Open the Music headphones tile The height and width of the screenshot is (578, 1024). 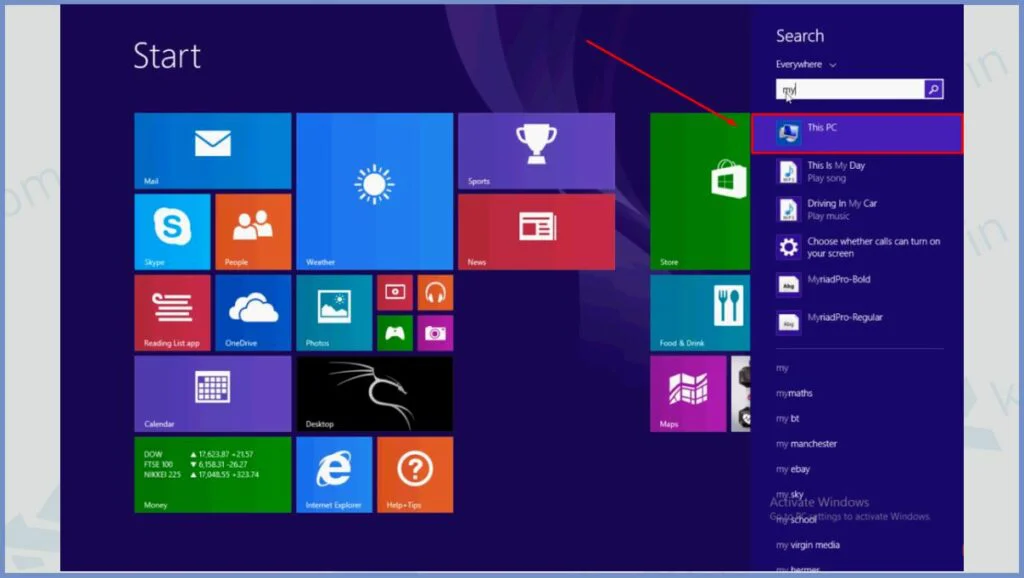tap(435, 292)
